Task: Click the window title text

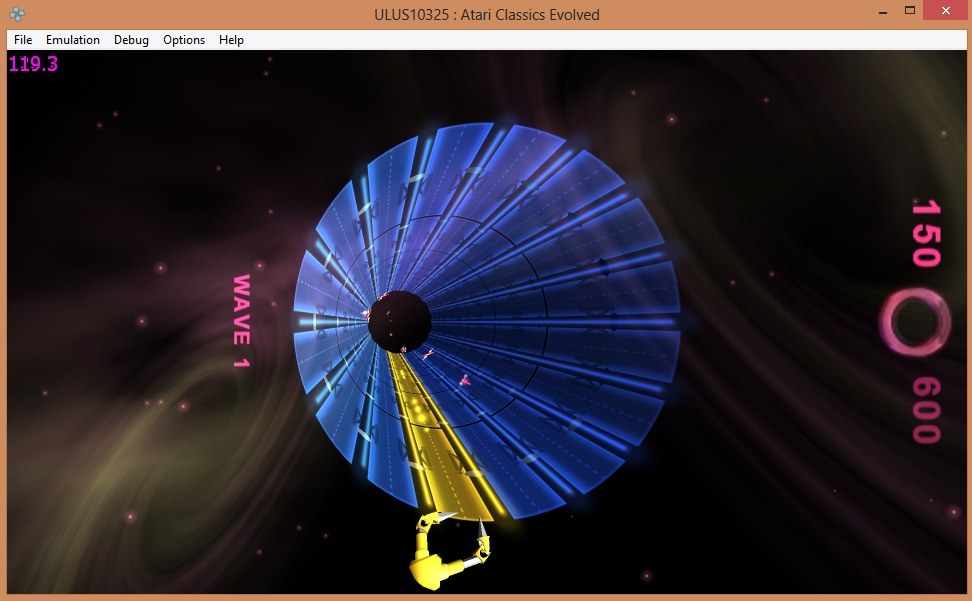Action: pyautogui.click(x=485, y=14)
